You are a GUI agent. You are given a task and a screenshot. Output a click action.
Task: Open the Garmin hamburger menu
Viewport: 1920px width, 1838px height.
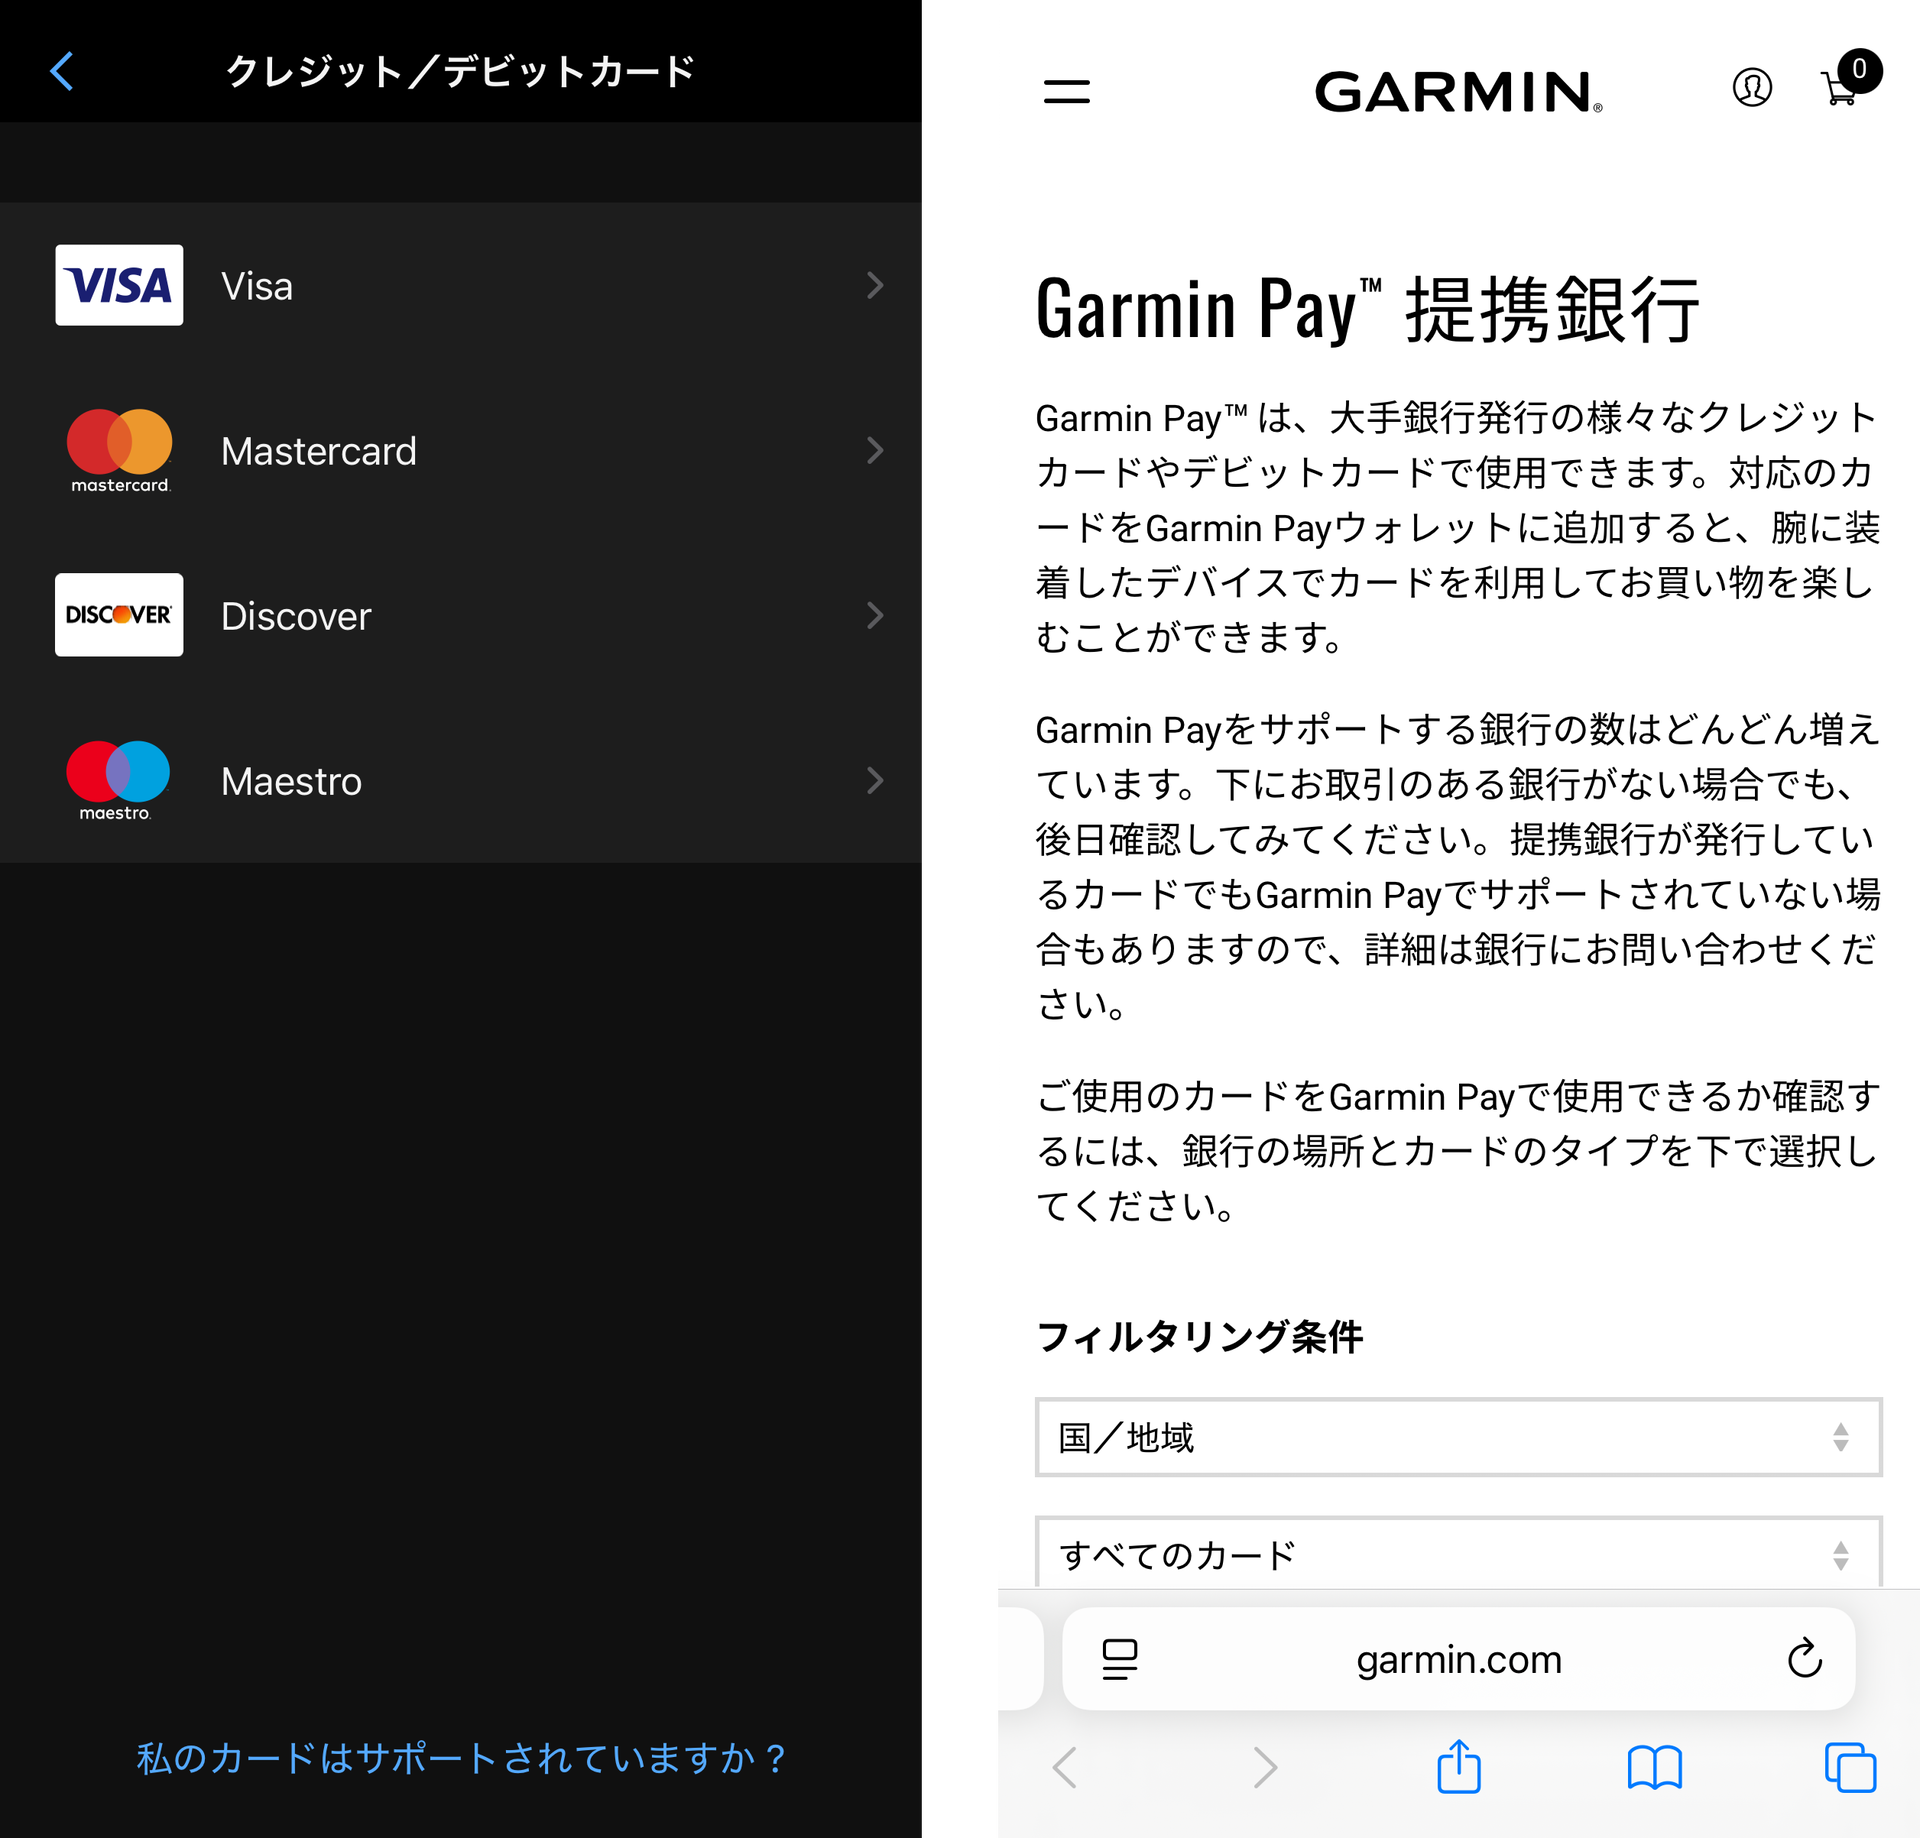1066,92
